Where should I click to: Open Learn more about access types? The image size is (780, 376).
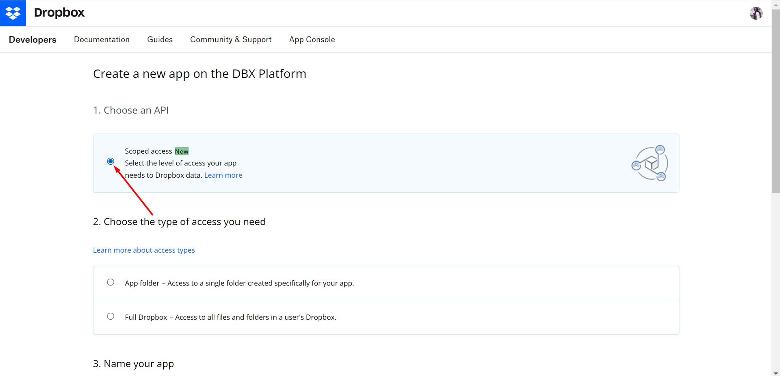[x=144, y=250]
